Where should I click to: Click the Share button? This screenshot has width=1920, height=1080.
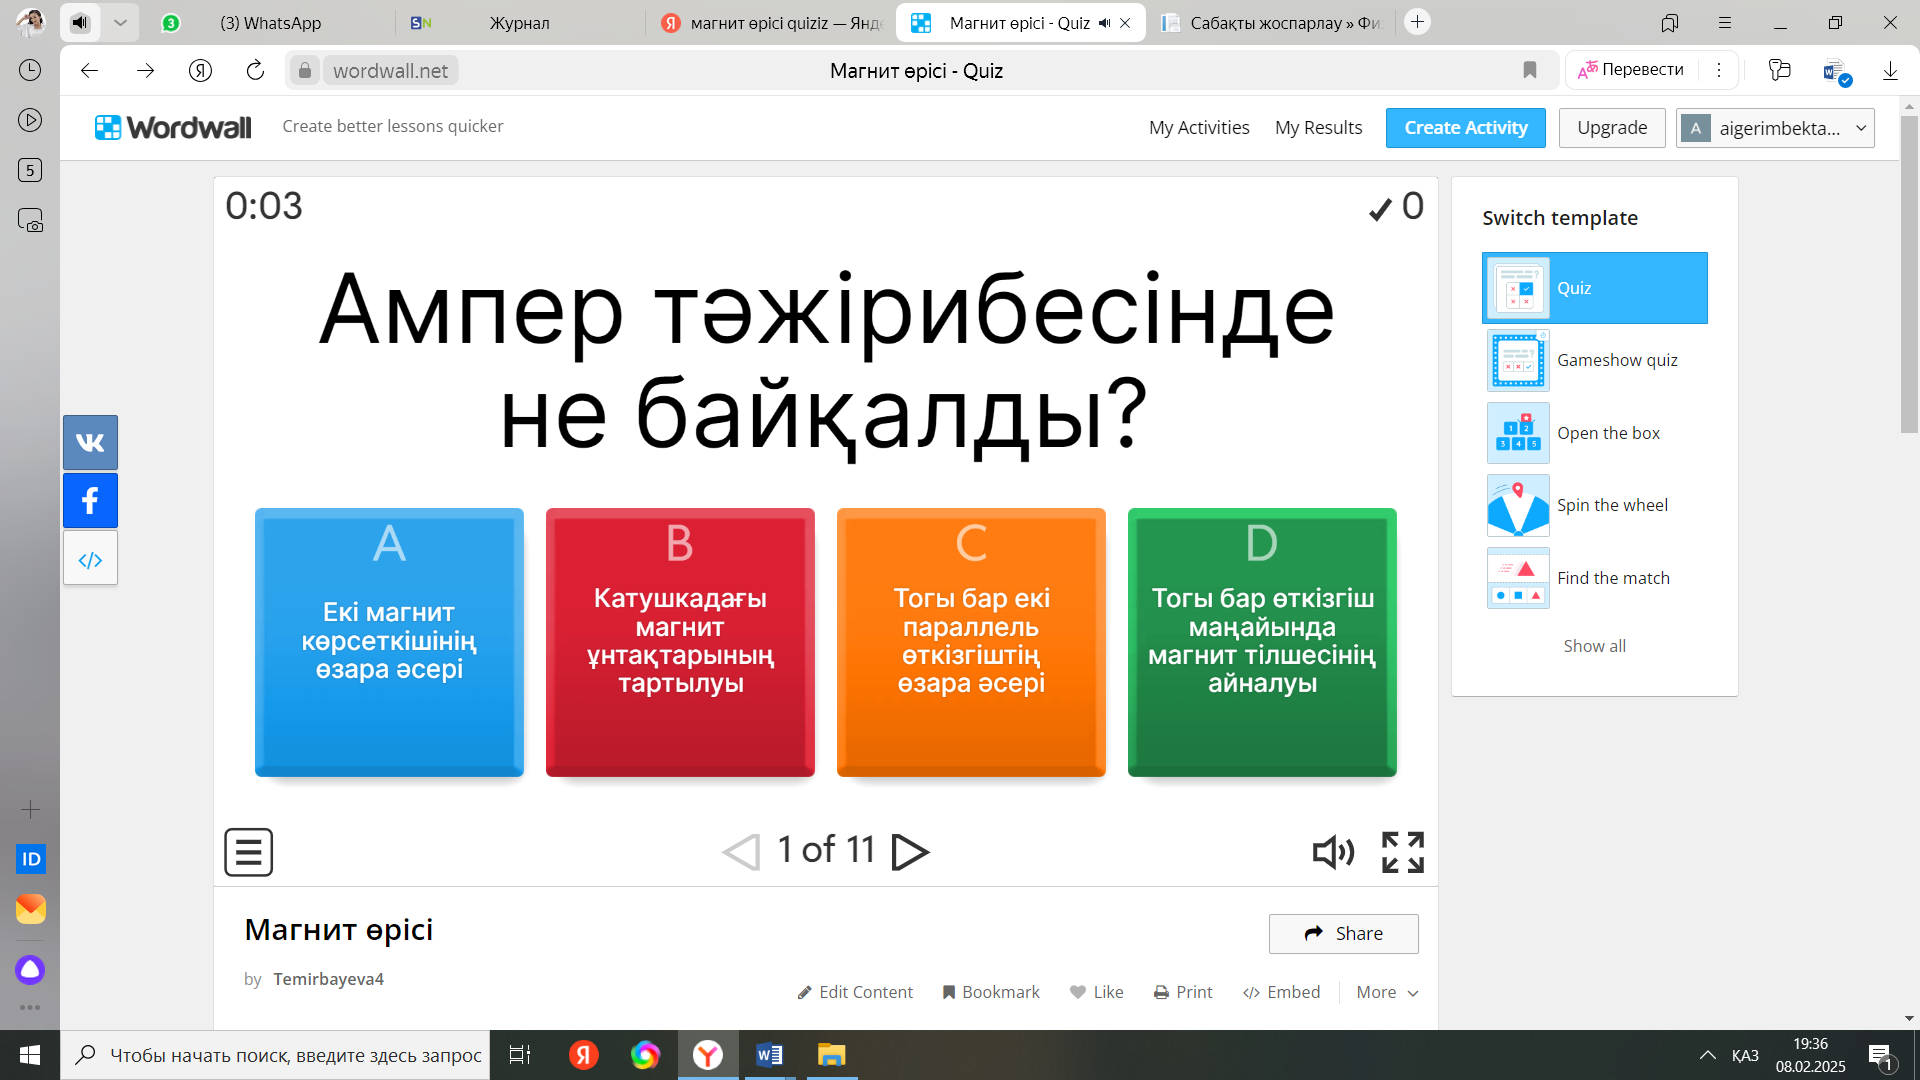tap(1343, 933)
